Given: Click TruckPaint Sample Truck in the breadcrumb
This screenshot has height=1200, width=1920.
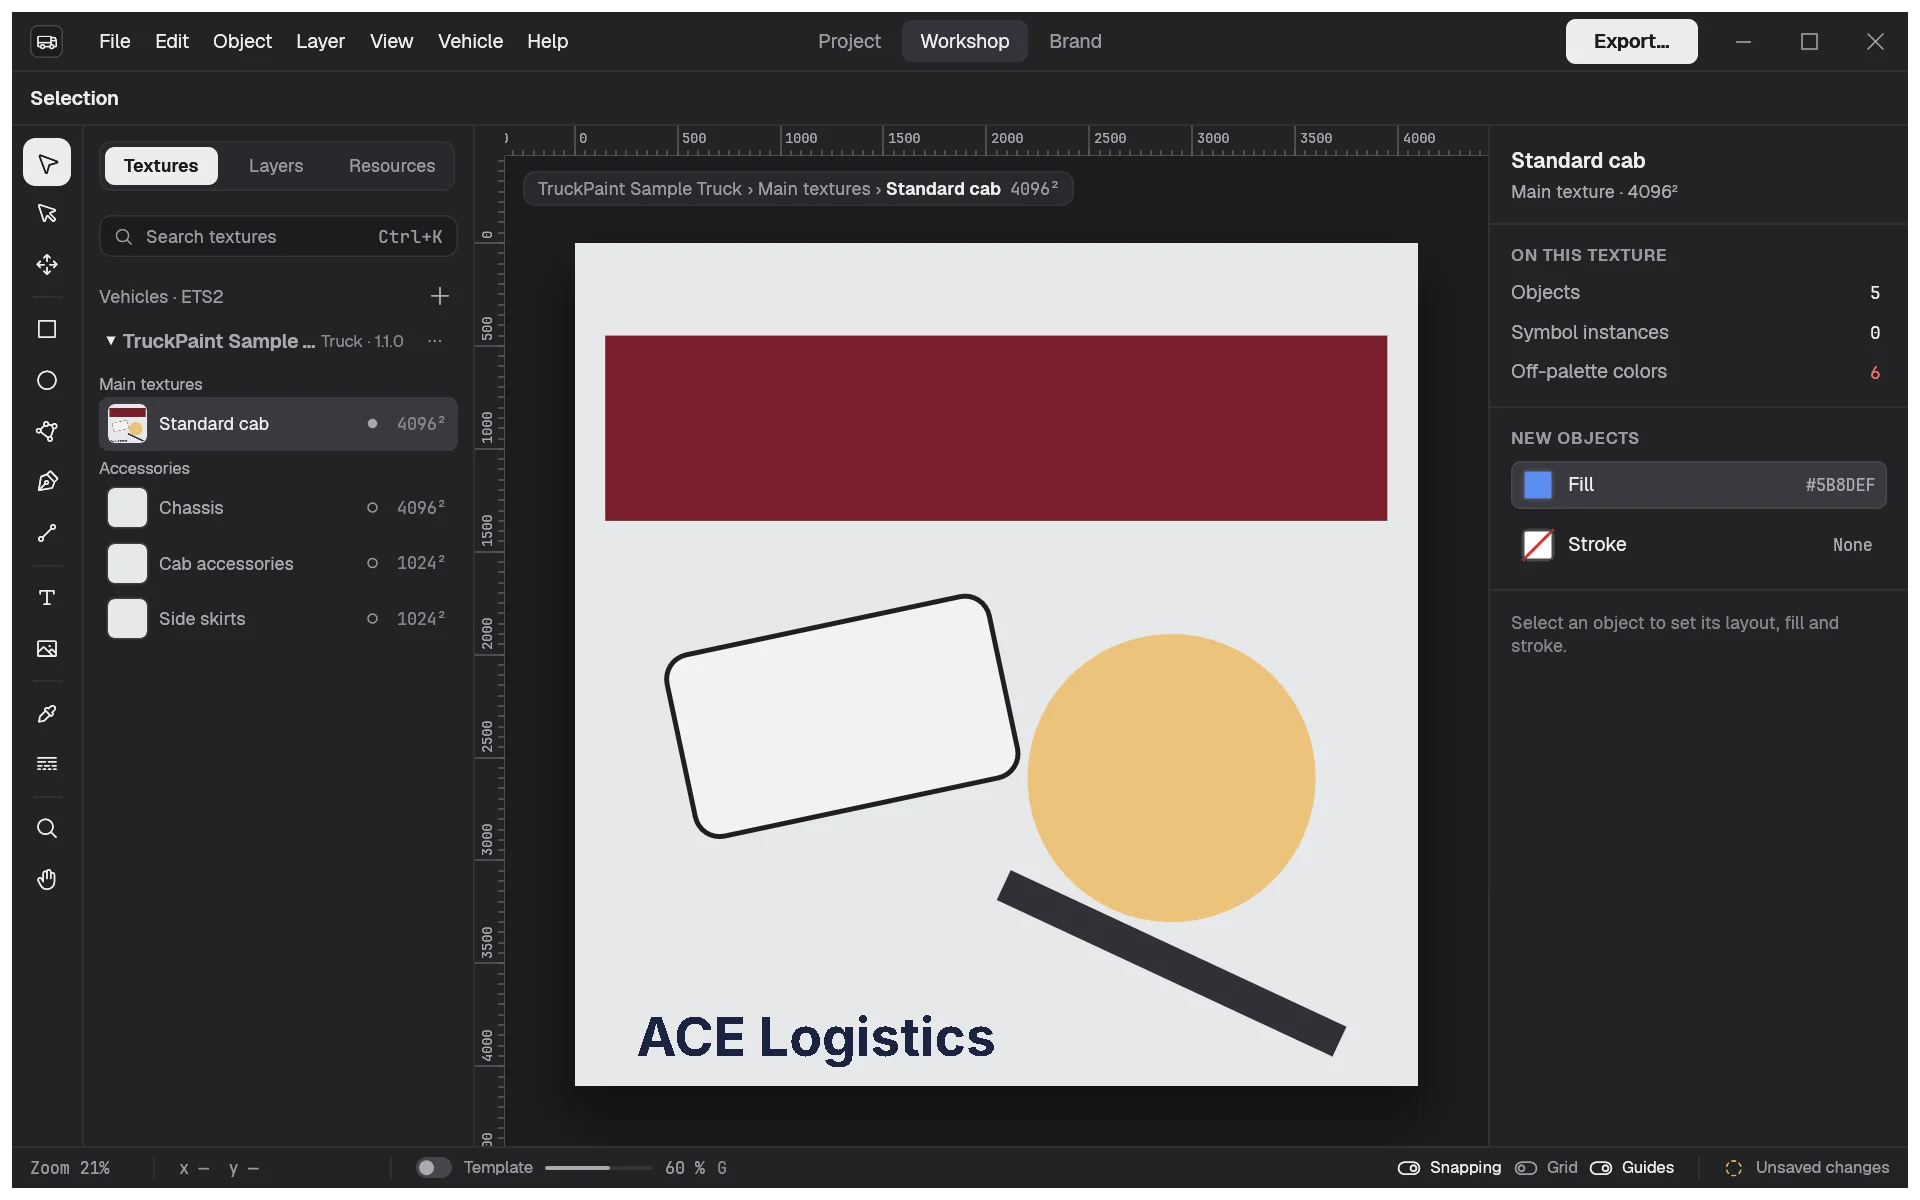Looking at the screenshot, I should point(640,189).
